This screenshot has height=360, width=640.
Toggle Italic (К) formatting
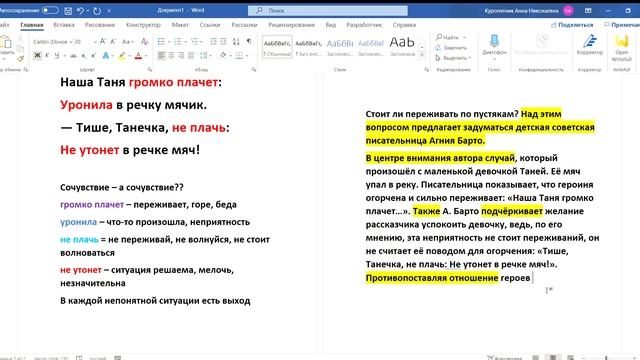click(x=47, y=56)
